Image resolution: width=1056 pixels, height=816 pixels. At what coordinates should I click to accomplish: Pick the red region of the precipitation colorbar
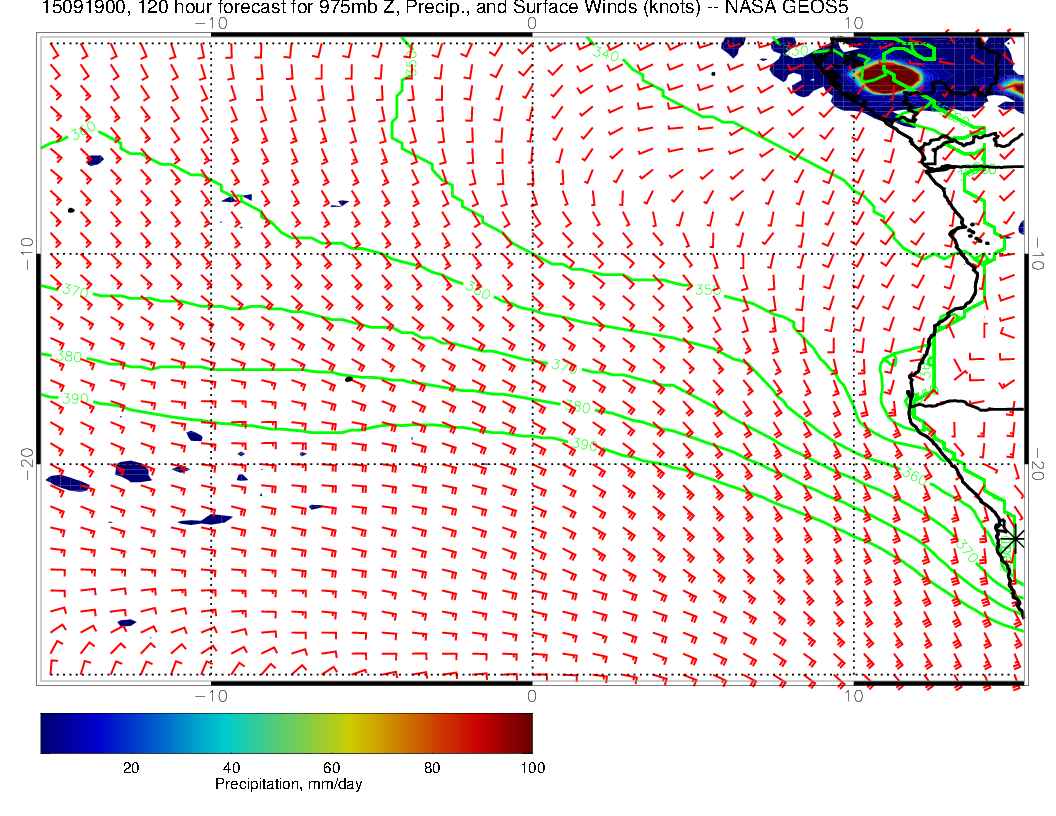point(470,733)
